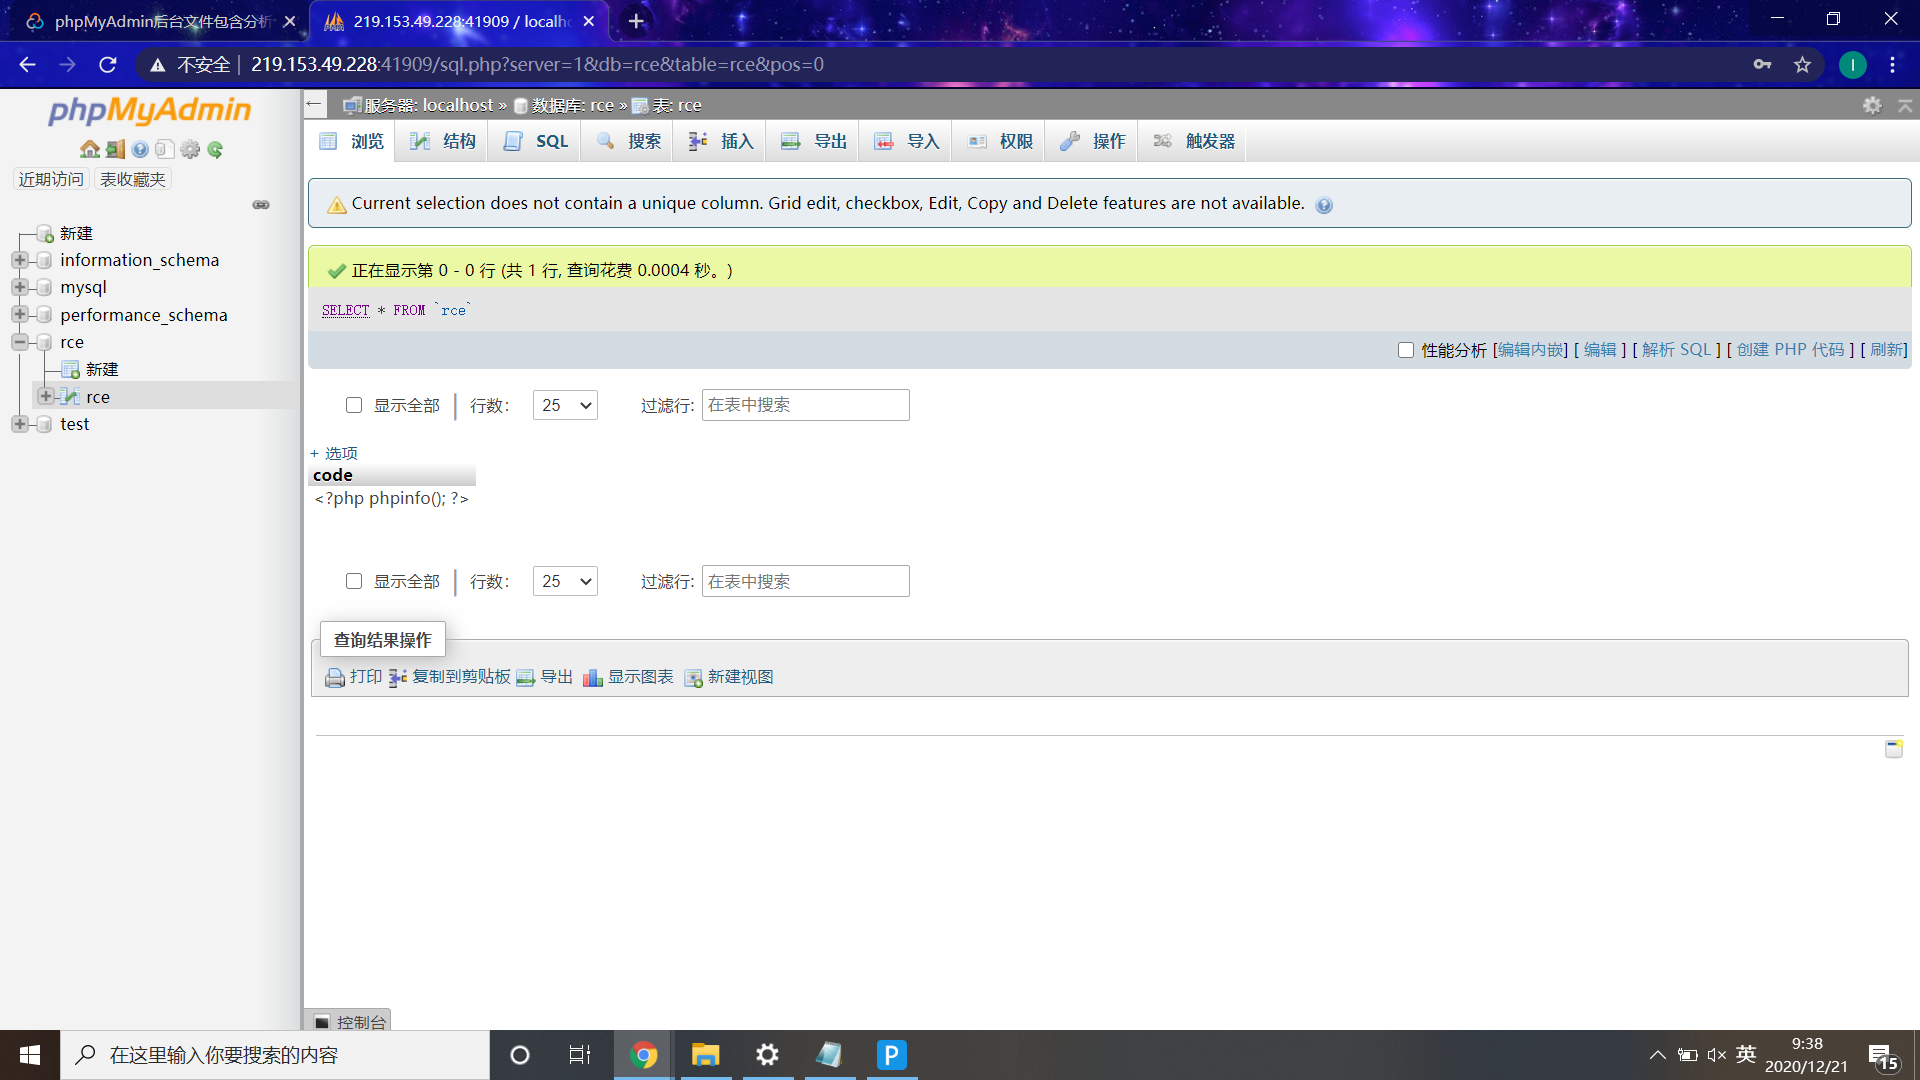The height and width of the screenshot is (1080, 1920).
Task: Click the 创建 PHP 代码 link
Action: pyautogui.click(x=1790, y=350)
